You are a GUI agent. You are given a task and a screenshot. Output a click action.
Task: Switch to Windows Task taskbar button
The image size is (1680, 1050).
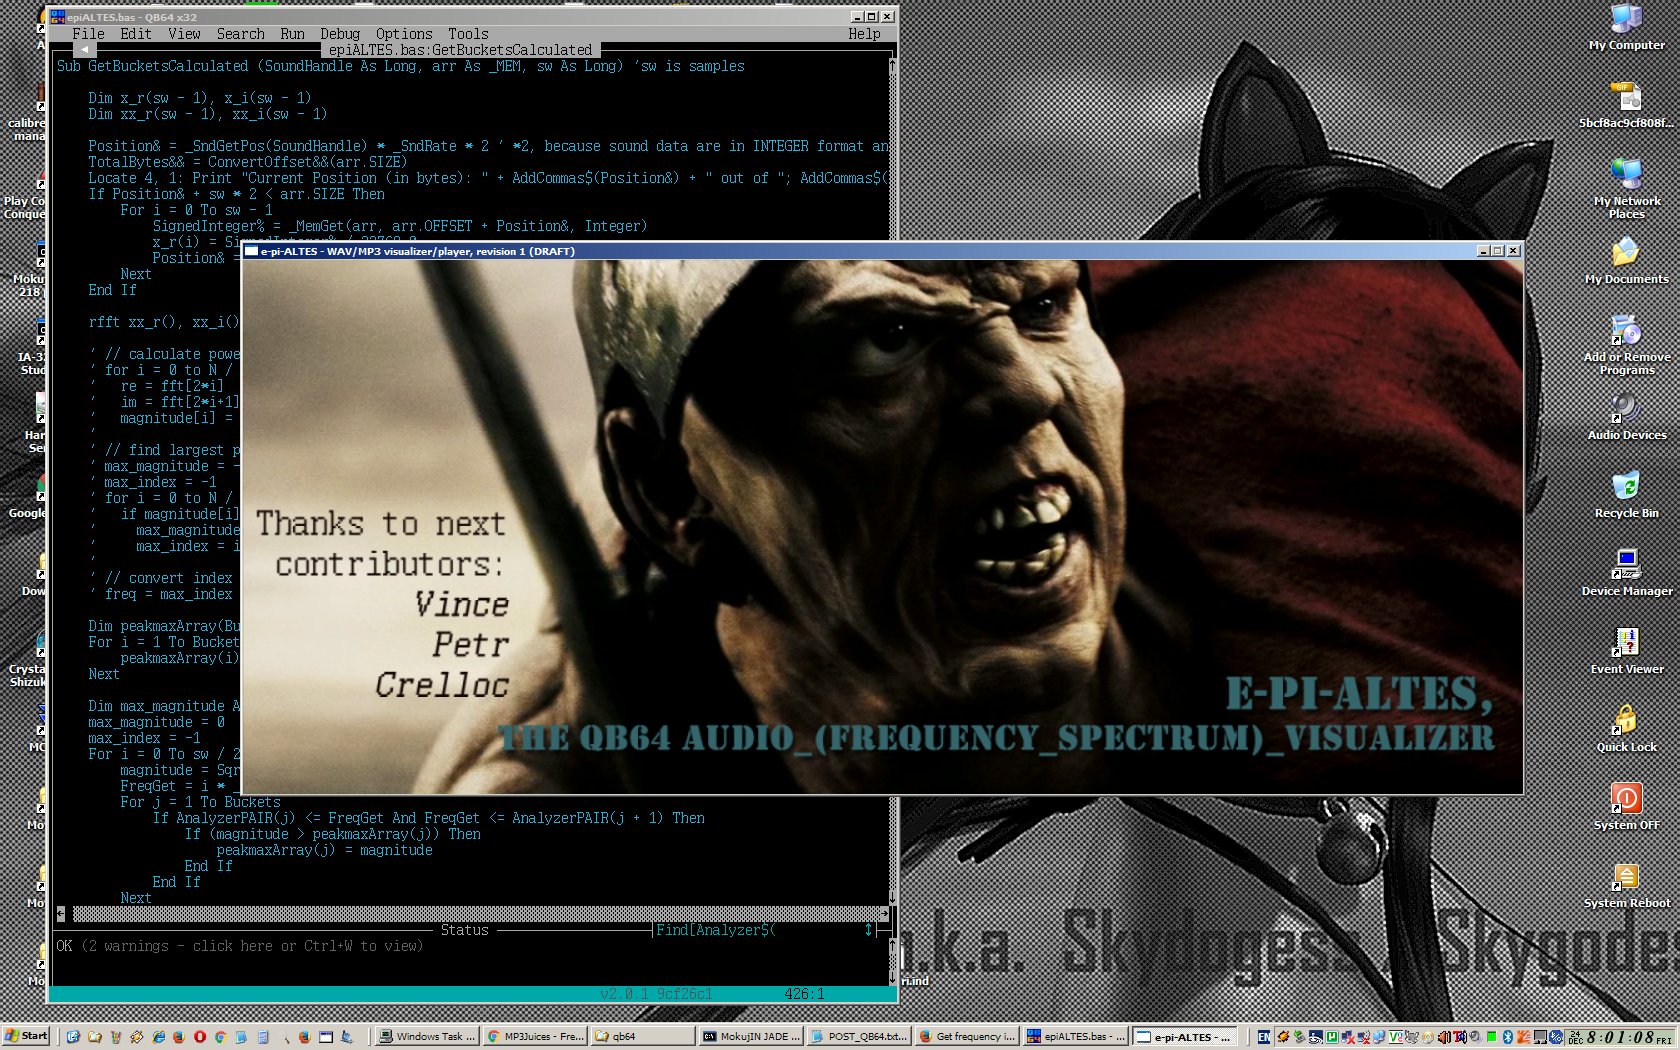point(427,1037)
